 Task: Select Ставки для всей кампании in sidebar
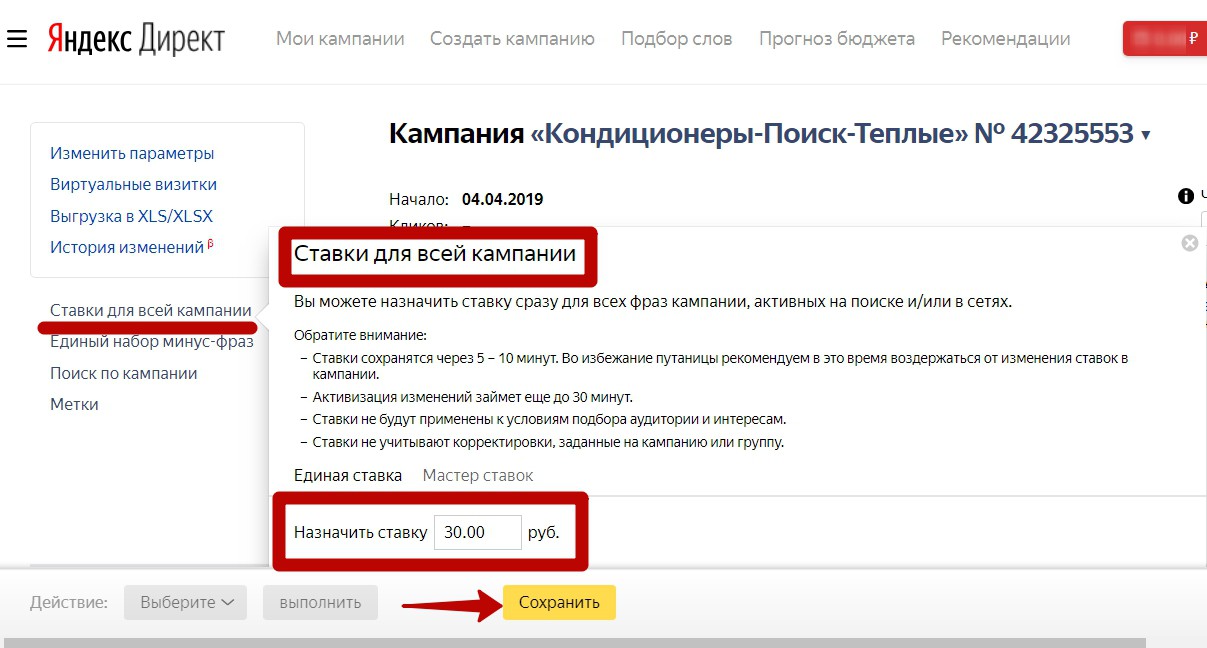(x=151, y=310)
